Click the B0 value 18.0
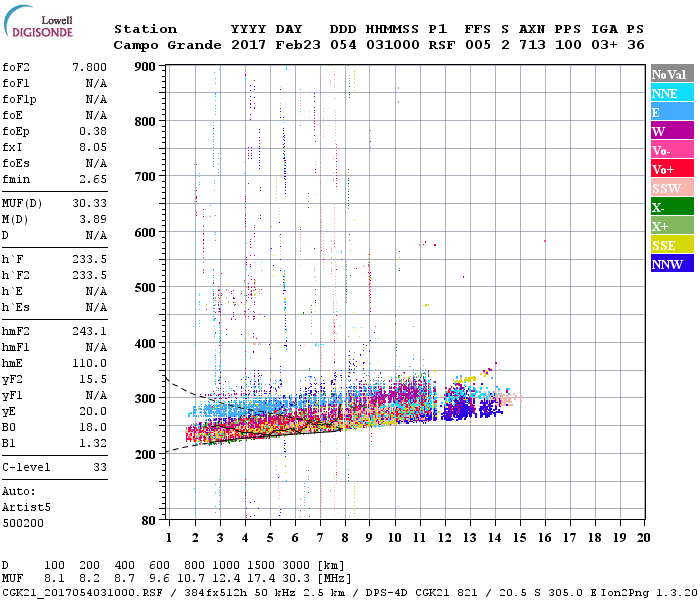Screen dimensions: 700x600 [x=93, y=427]
